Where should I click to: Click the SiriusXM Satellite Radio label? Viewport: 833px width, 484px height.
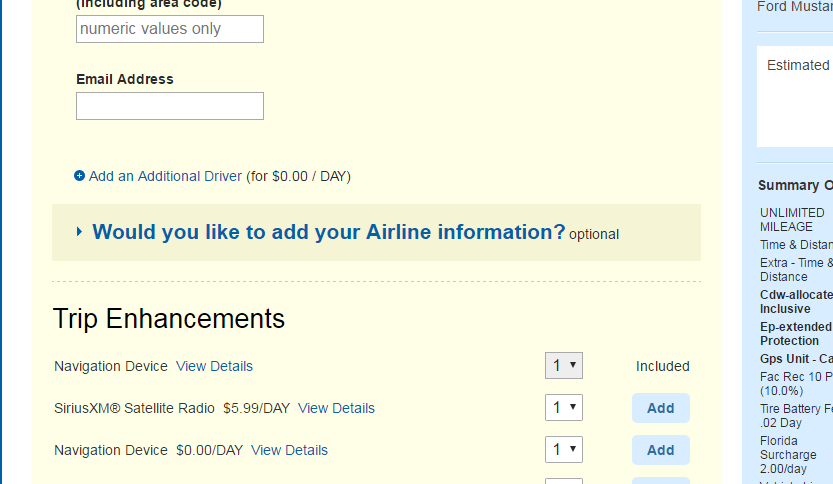pyautogui.click(x=134, y=408)
